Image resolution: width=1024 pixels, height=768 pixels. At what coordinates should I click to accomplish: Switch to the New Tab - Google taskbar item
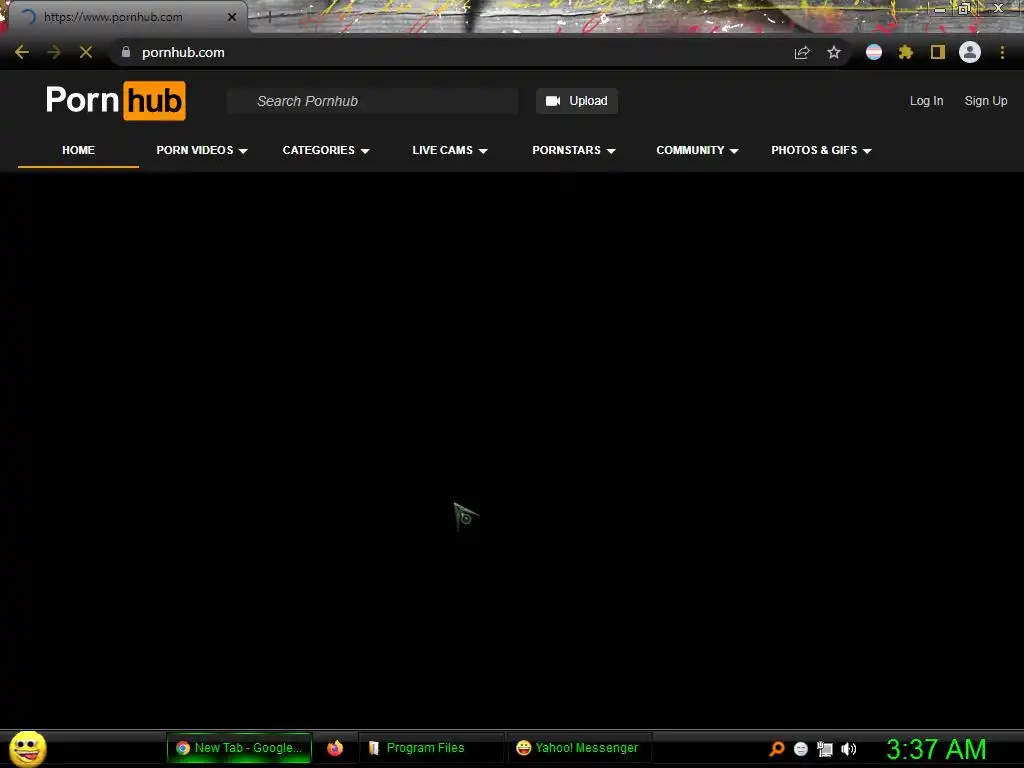[x=239, y=748]
